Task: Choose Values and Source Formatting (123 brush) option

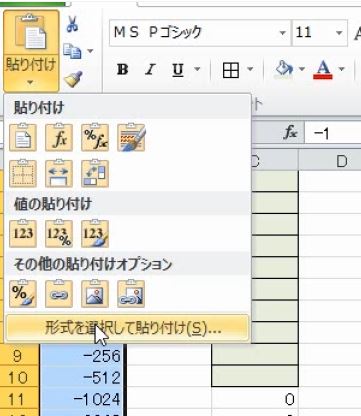Action: [x=95, y=234]
